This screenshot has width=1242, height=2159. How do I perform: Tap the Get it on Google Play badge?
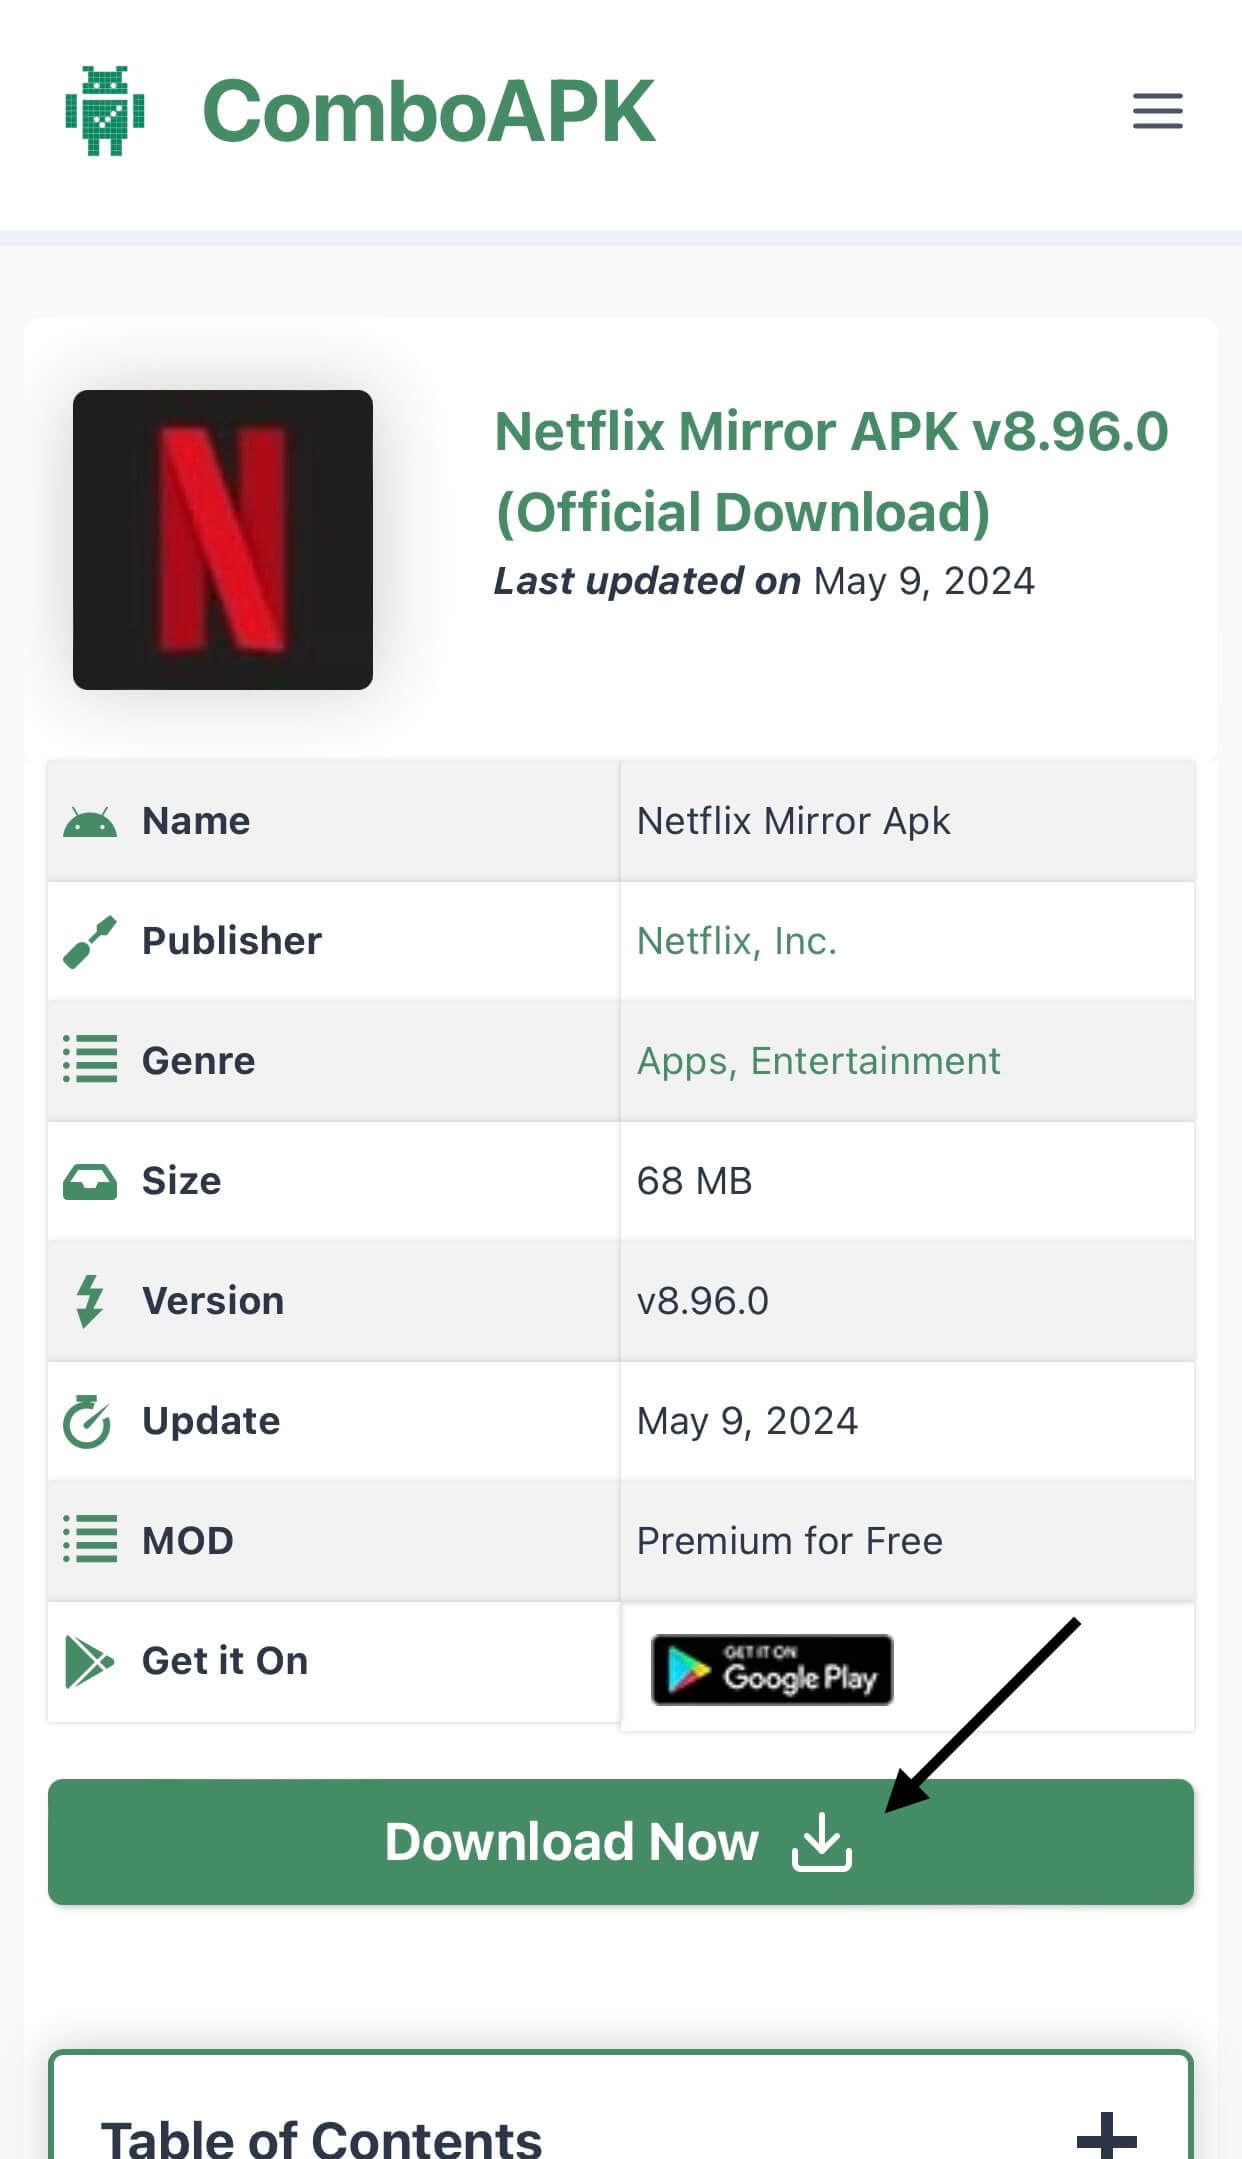point(772,1669)
